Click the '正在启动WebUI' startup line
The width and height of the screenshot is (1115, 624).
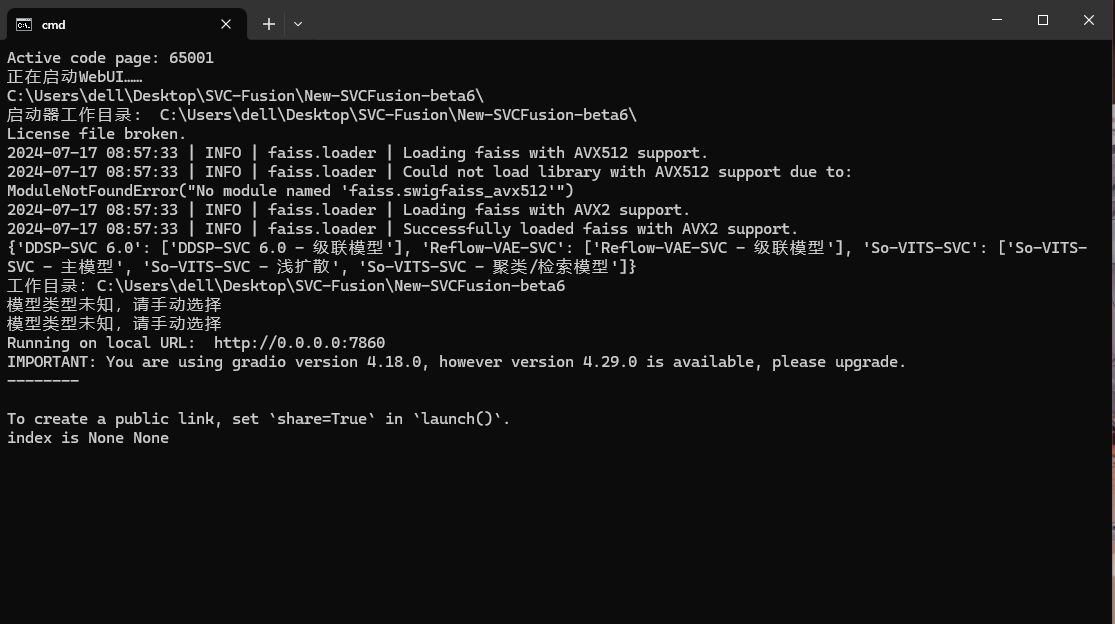coord(75,77)
